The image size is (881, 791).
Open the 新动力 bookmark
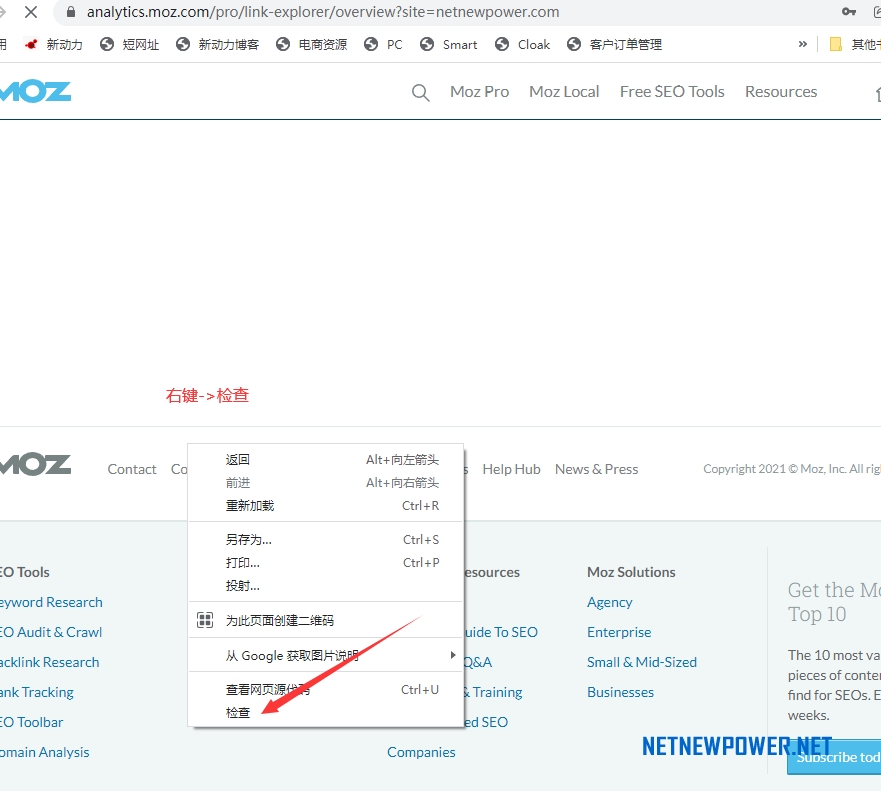[54, 44]
